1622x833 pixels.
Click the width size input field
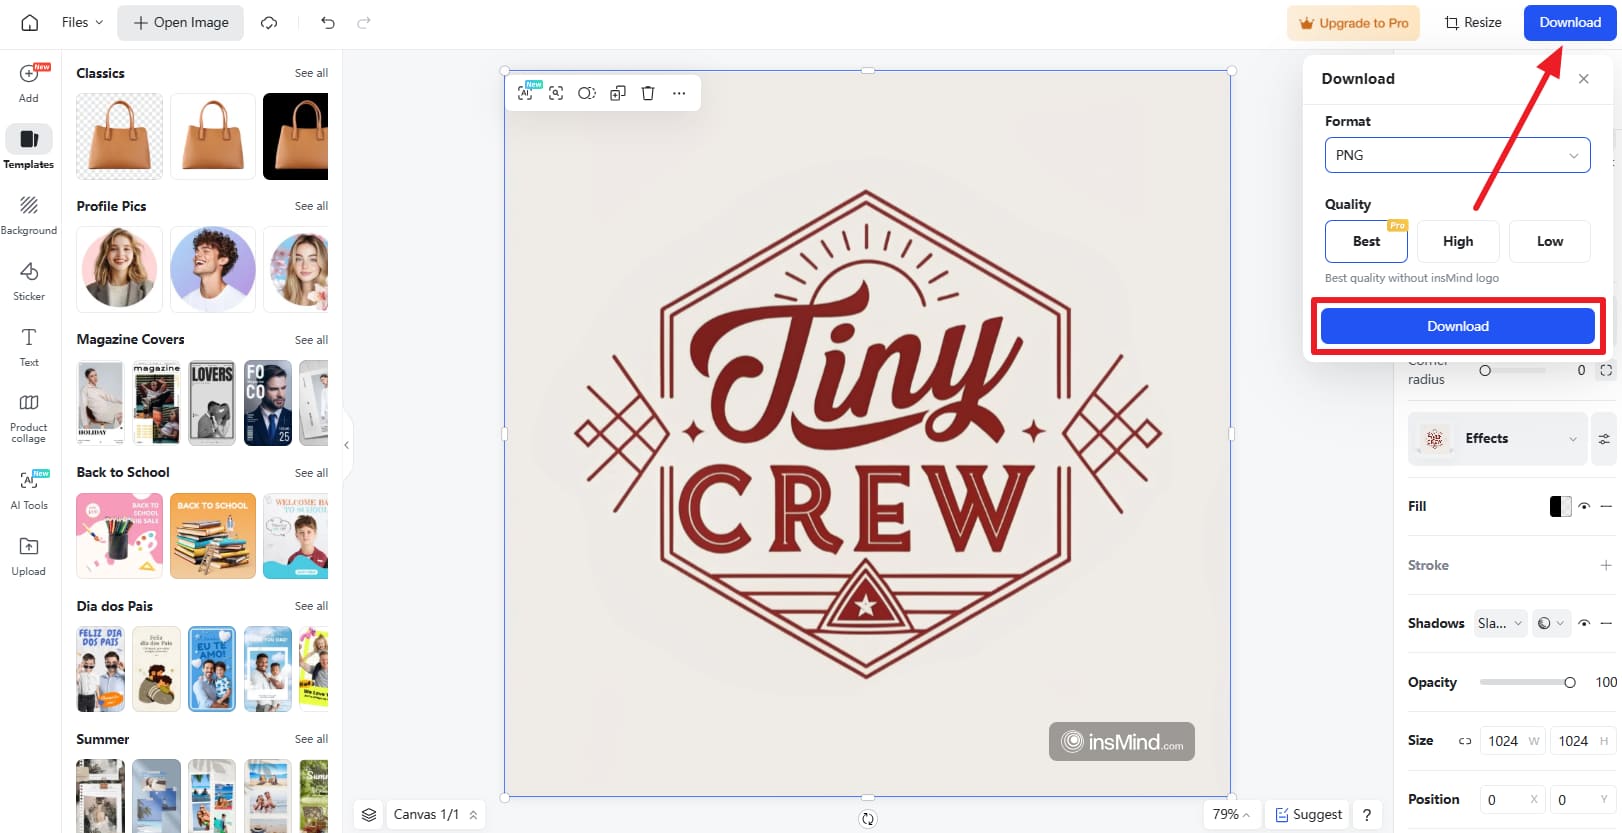click(x=1512, y=741)
